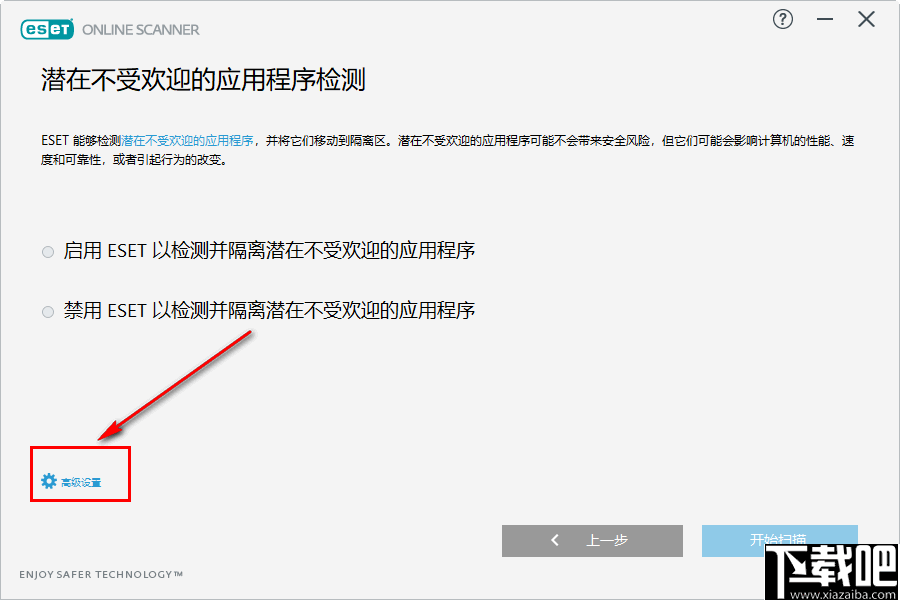Select the 启用 ESET detection radio button

(47, 252)
